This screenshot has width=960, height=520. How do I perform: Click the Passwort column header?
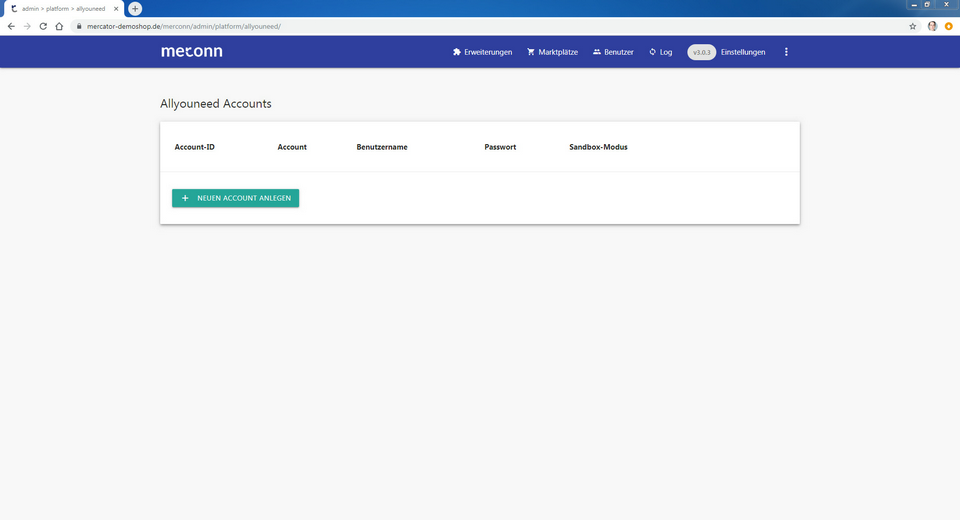pyautogui.click(x=500, y=147)
